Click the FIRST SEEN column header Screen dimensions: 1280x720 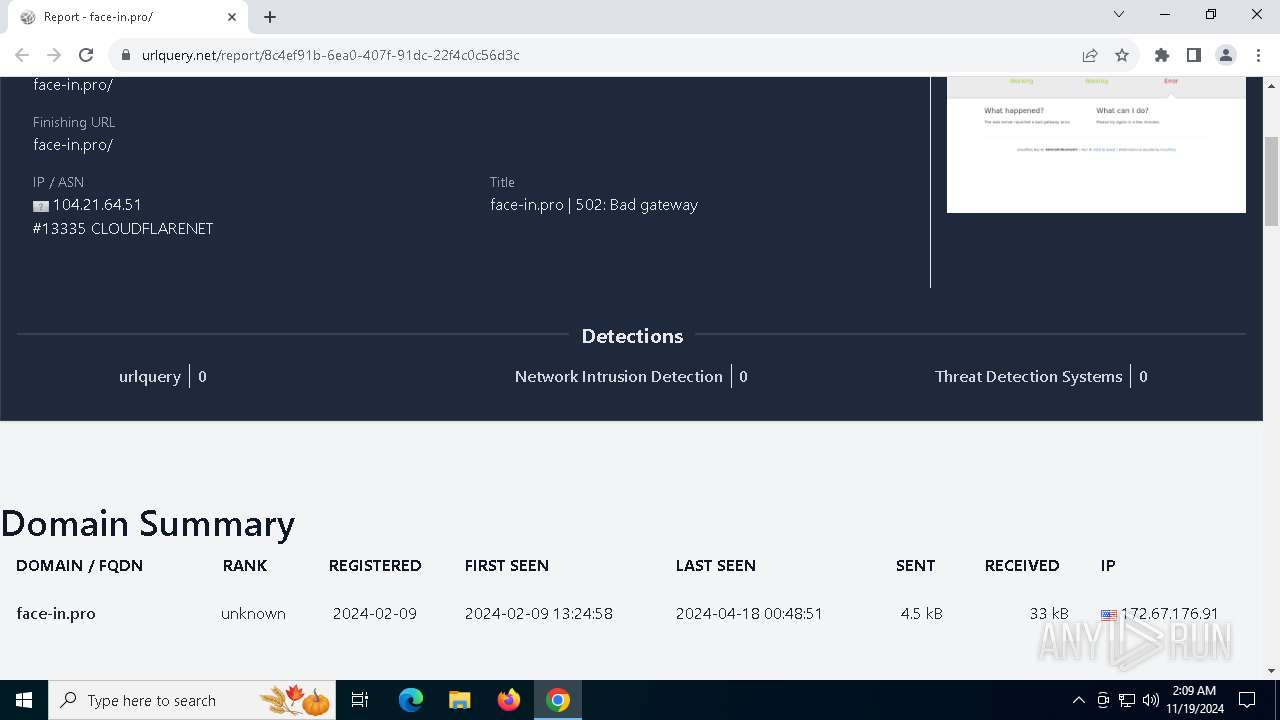[x=507, y=565]
